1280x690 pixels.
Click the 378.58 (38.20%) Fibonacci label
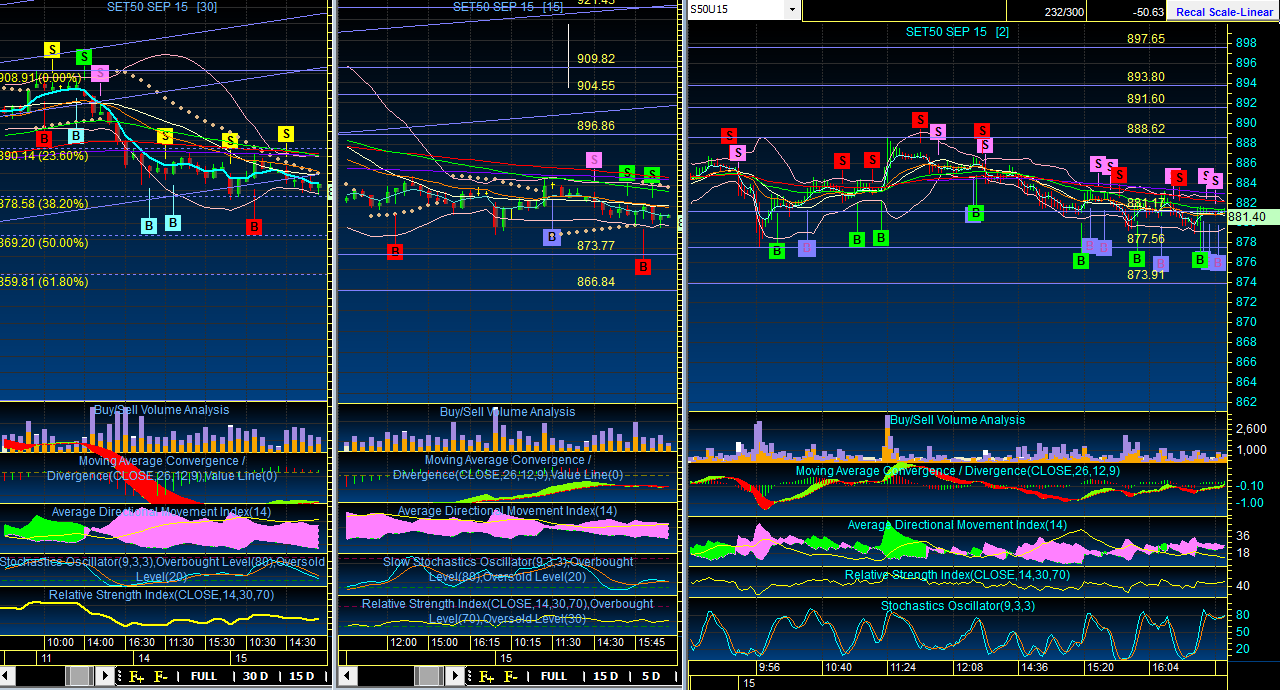click(x=43, y=203)
